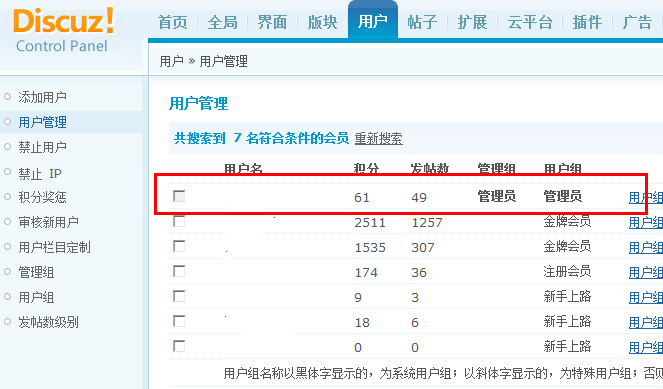Open the 插件 tab
663x389 pixels.
pyautogui.click(x=587, y=22)
